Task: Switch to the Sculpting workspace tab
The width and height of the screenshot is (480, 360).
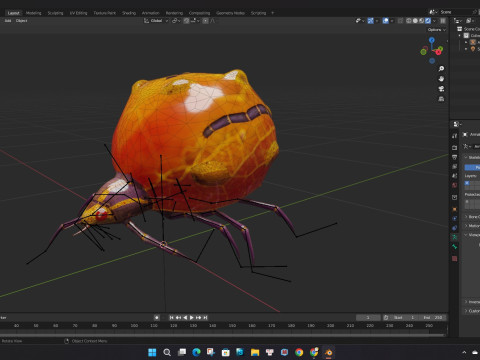Action: [55, 13]
